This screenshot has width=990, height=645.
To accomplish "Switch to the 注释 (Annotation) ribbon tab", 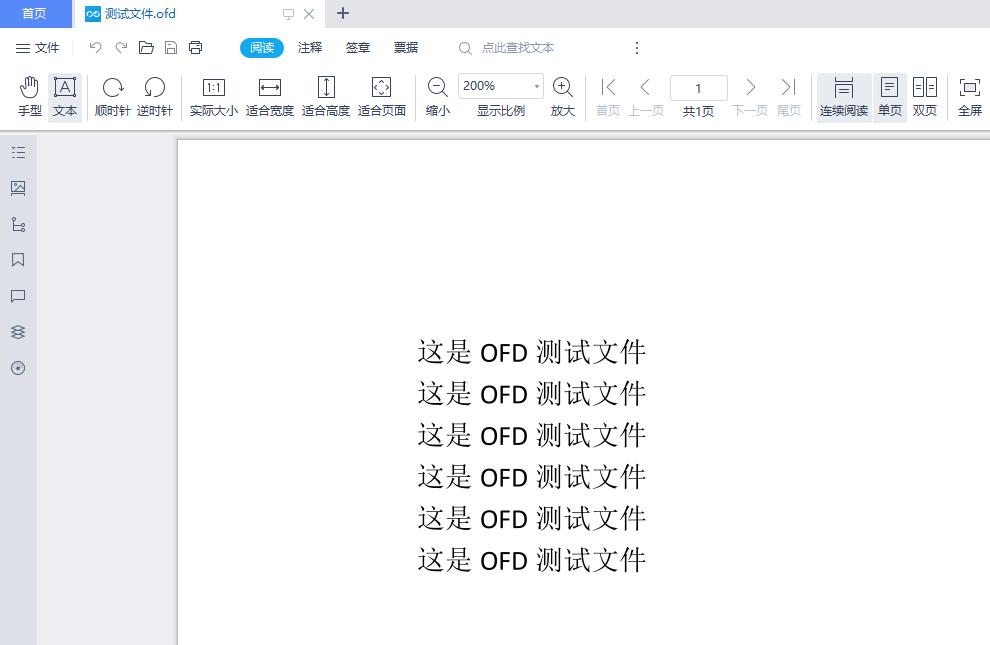I will pos(309,47).
